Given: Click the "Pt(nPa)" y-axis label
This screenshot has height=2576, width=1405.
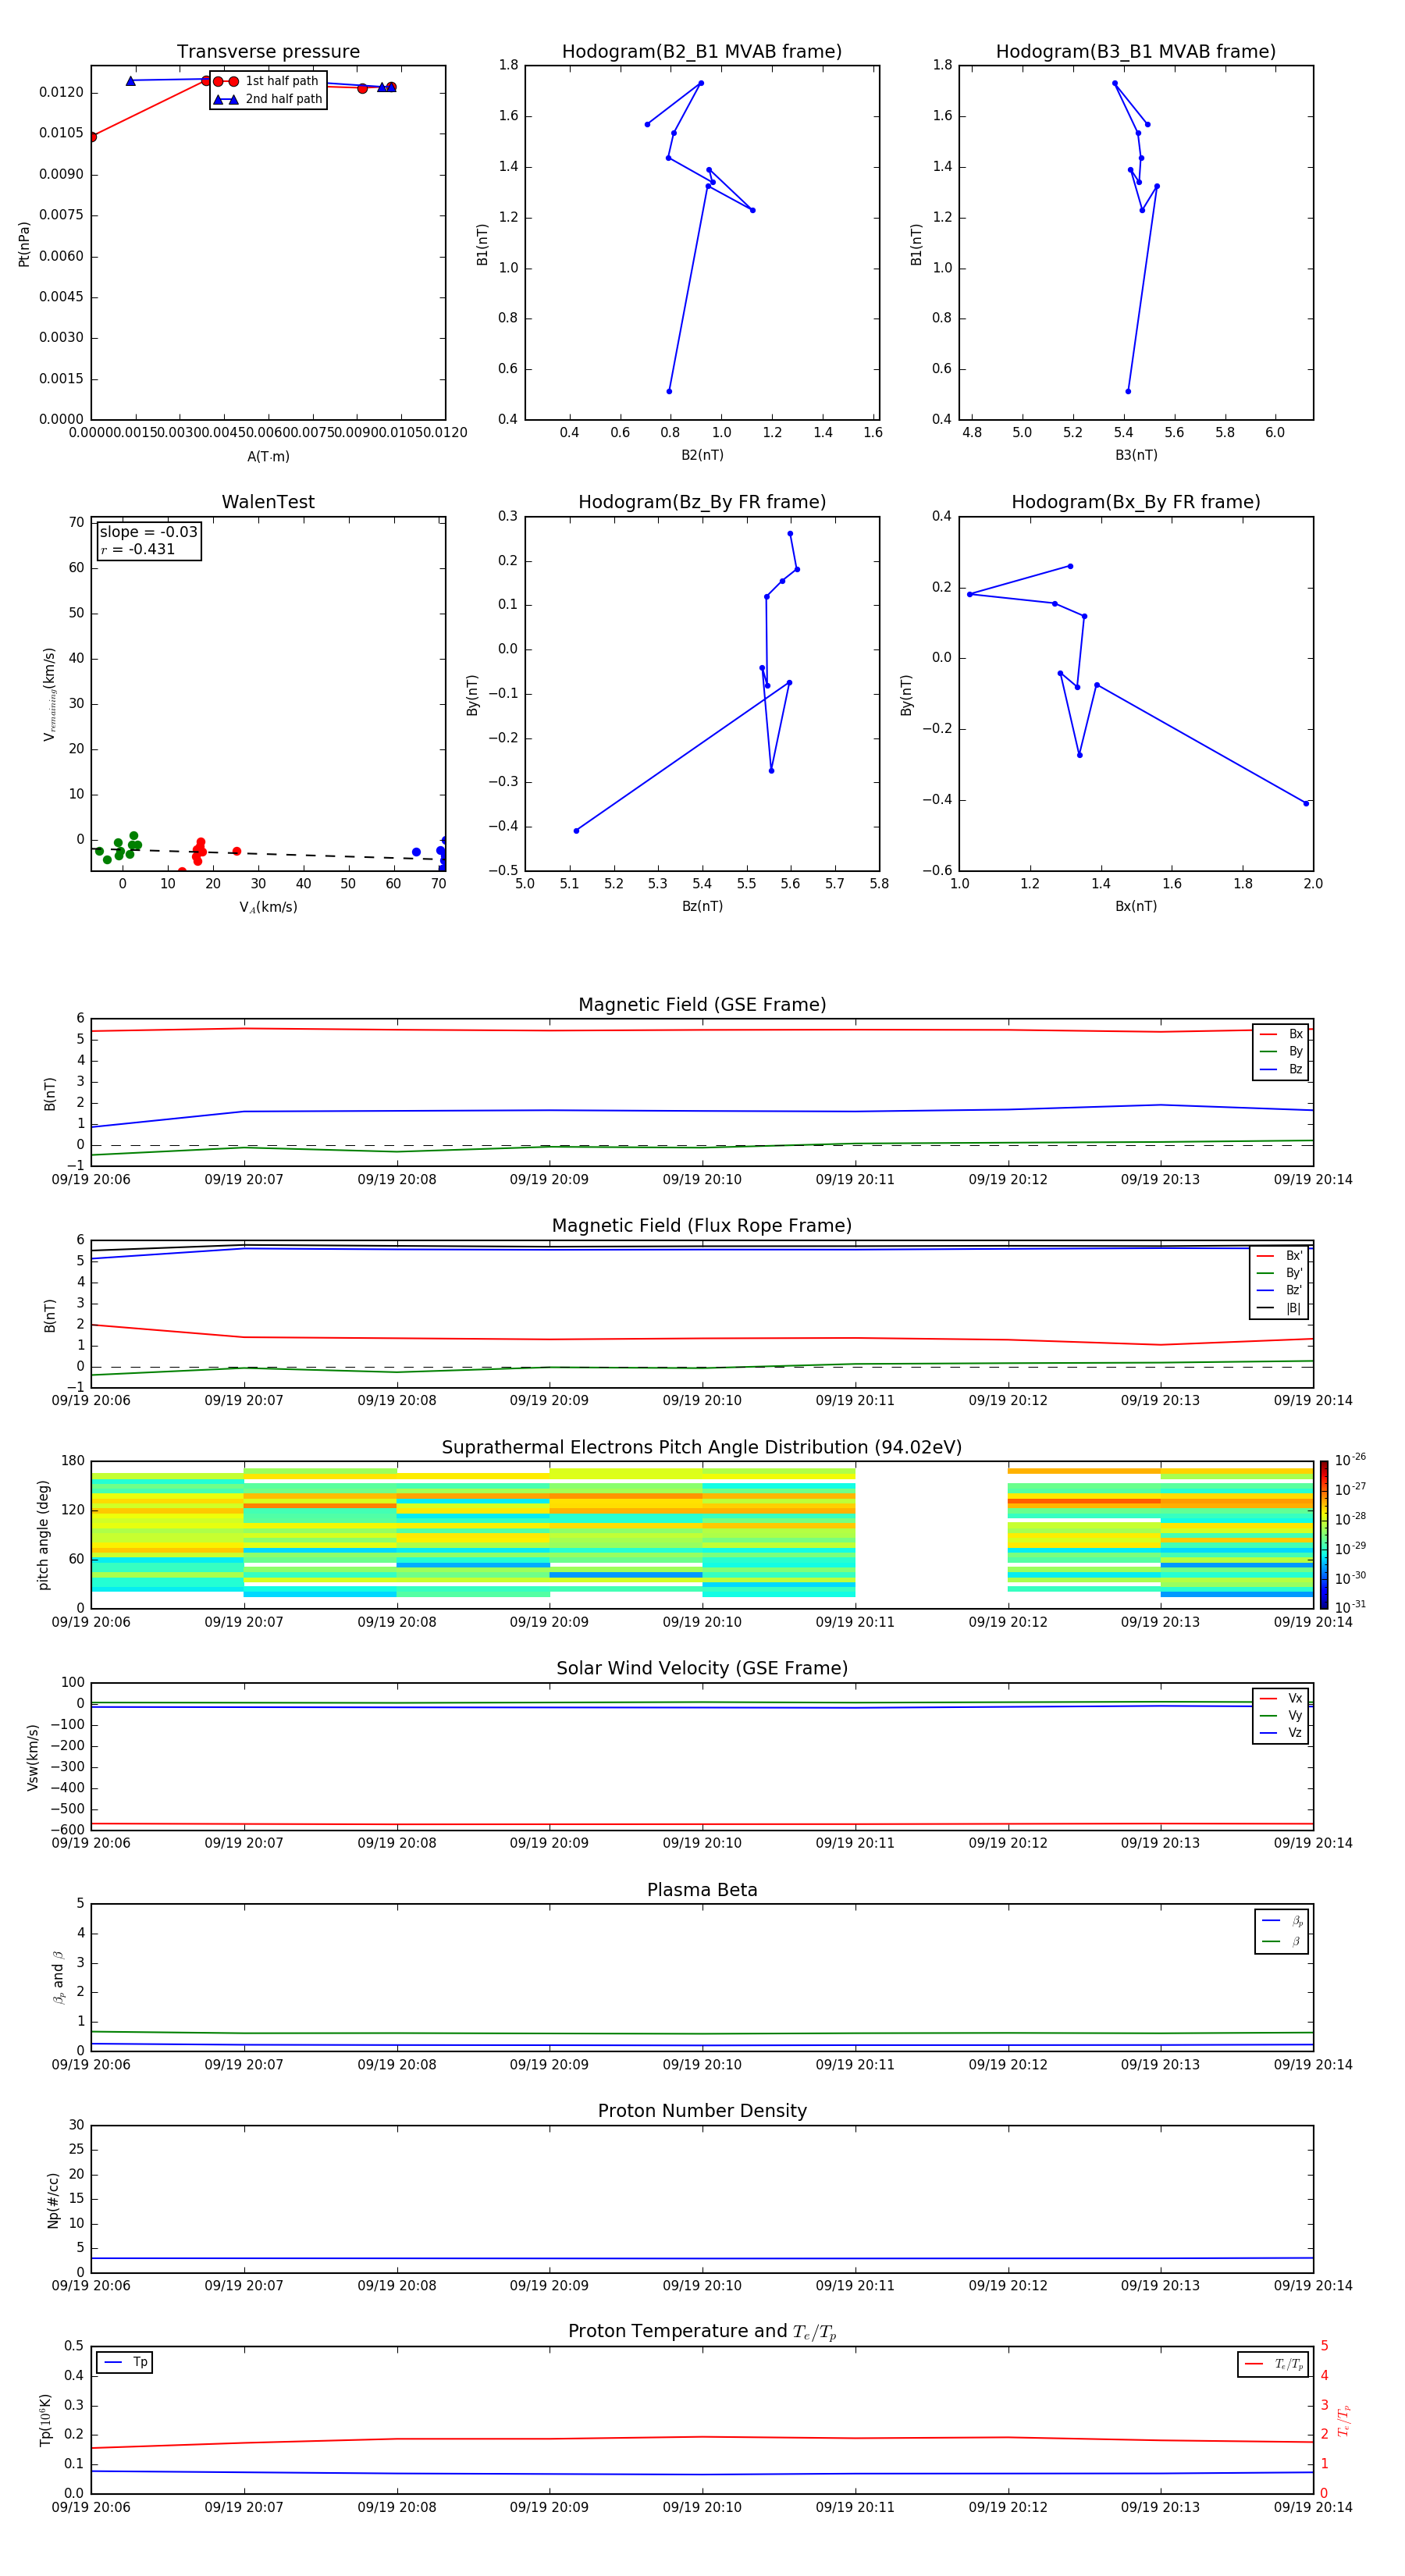Looking at the screenshot, I should 24,244.
